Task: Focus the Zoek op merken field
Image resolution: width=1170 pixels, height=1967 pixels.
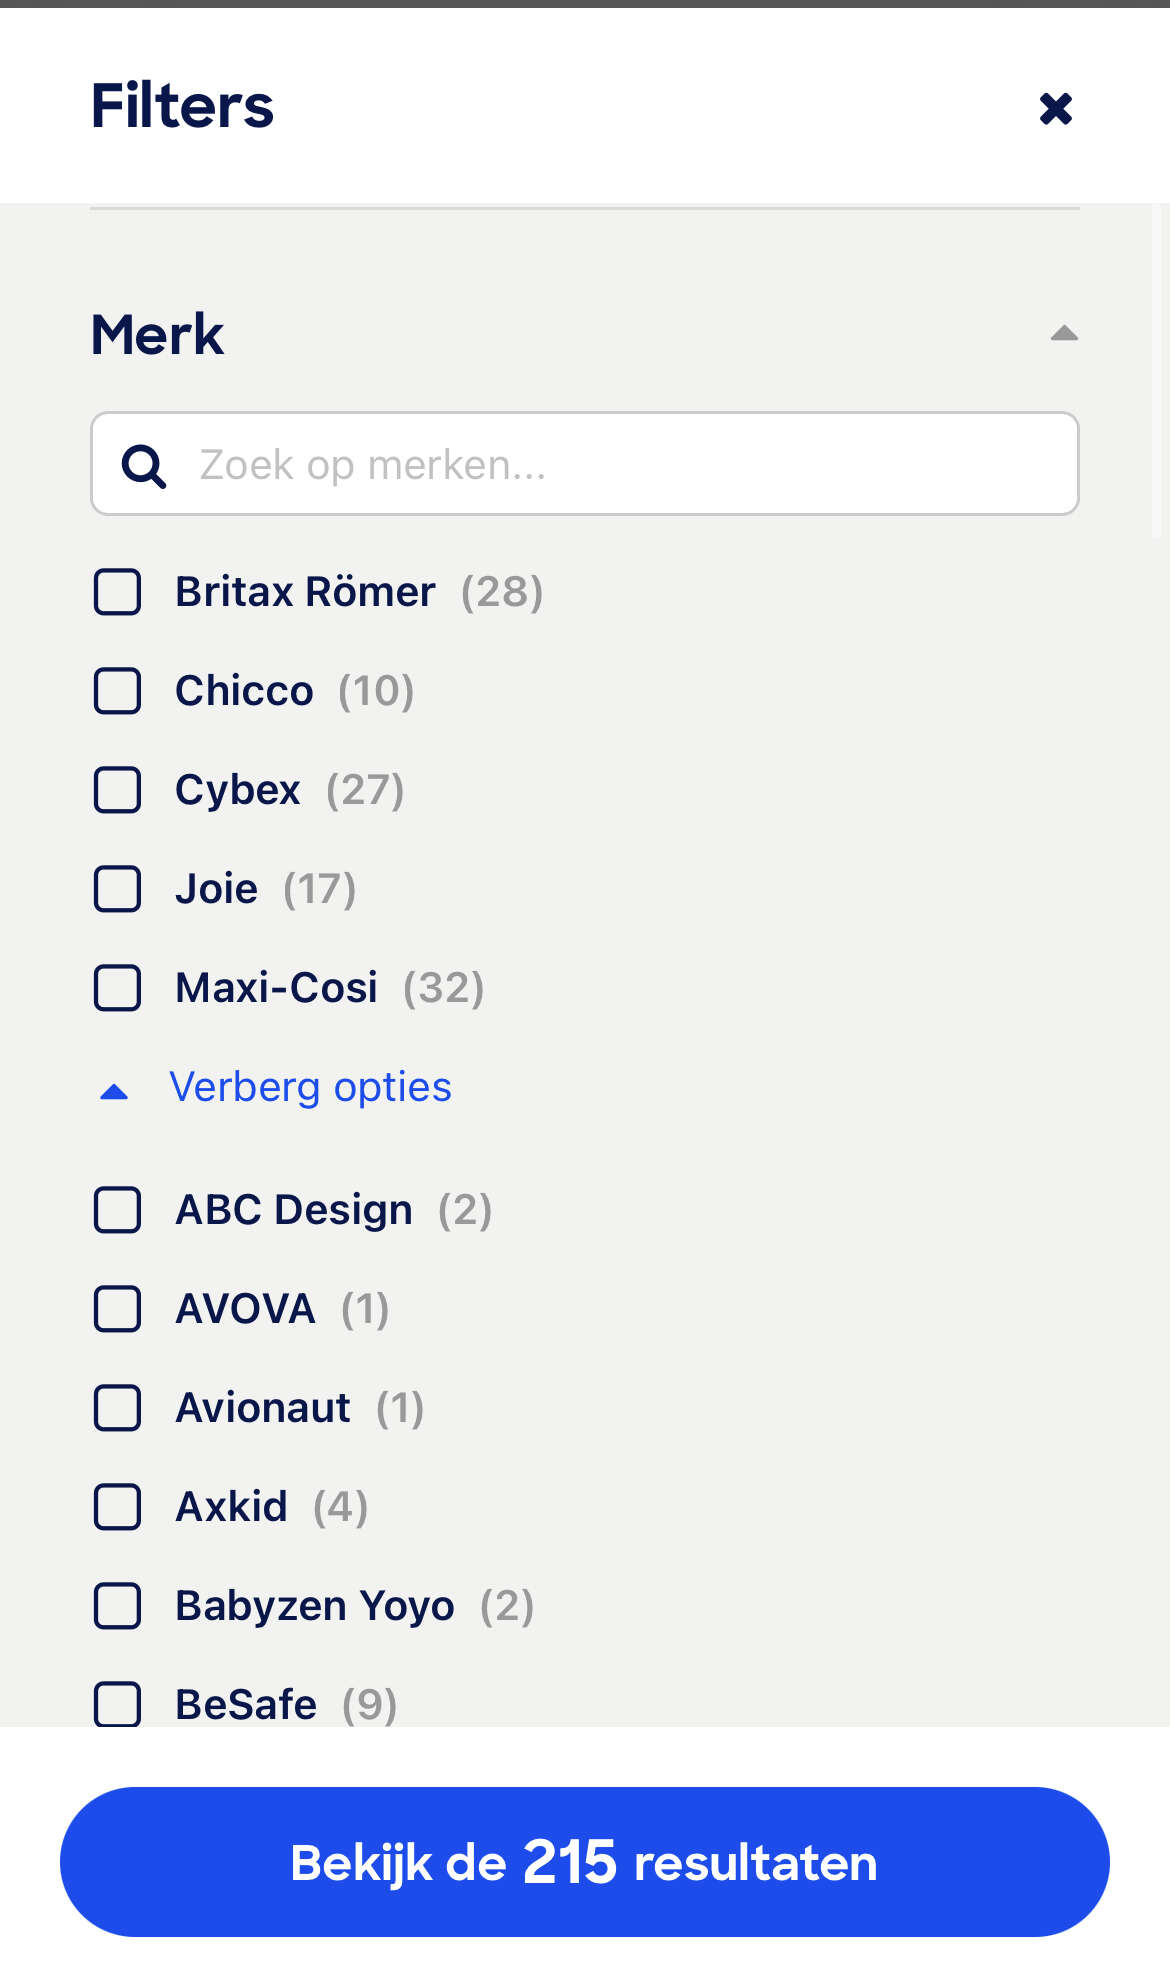Action: (x=585, y=464)
